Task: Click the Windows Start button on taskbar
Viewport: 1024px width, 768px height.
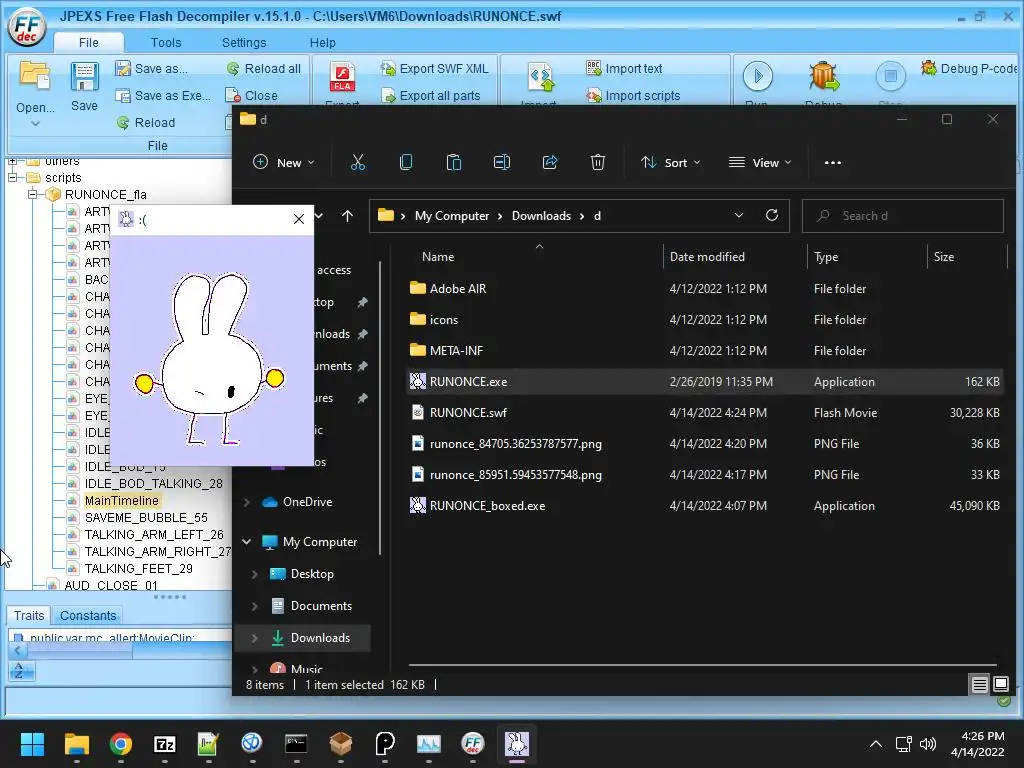Action: pyautogui.click(x=32, y=743)
